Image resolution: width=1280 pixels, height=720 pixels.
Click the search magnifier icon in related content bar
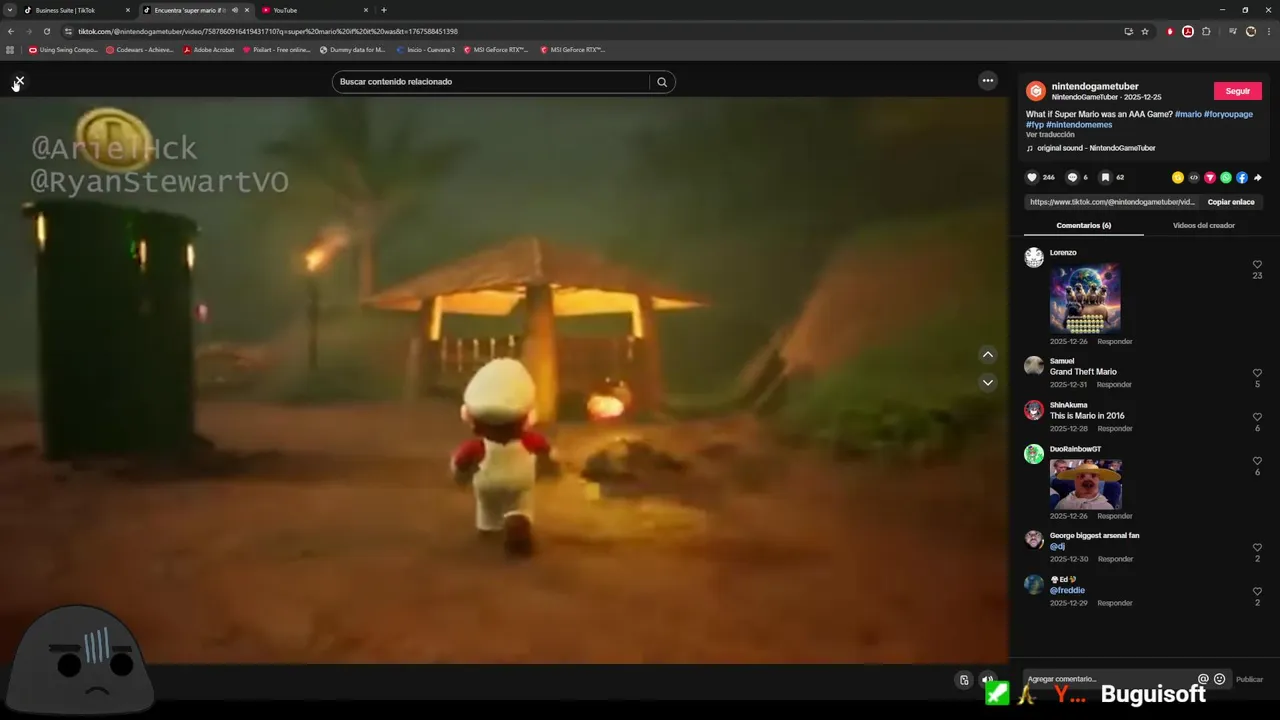(661, 82)
